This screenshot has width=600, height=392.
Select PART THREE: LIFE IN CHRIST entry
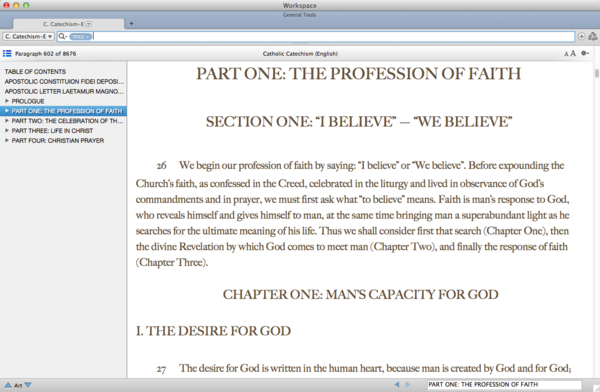click(52, 131)
